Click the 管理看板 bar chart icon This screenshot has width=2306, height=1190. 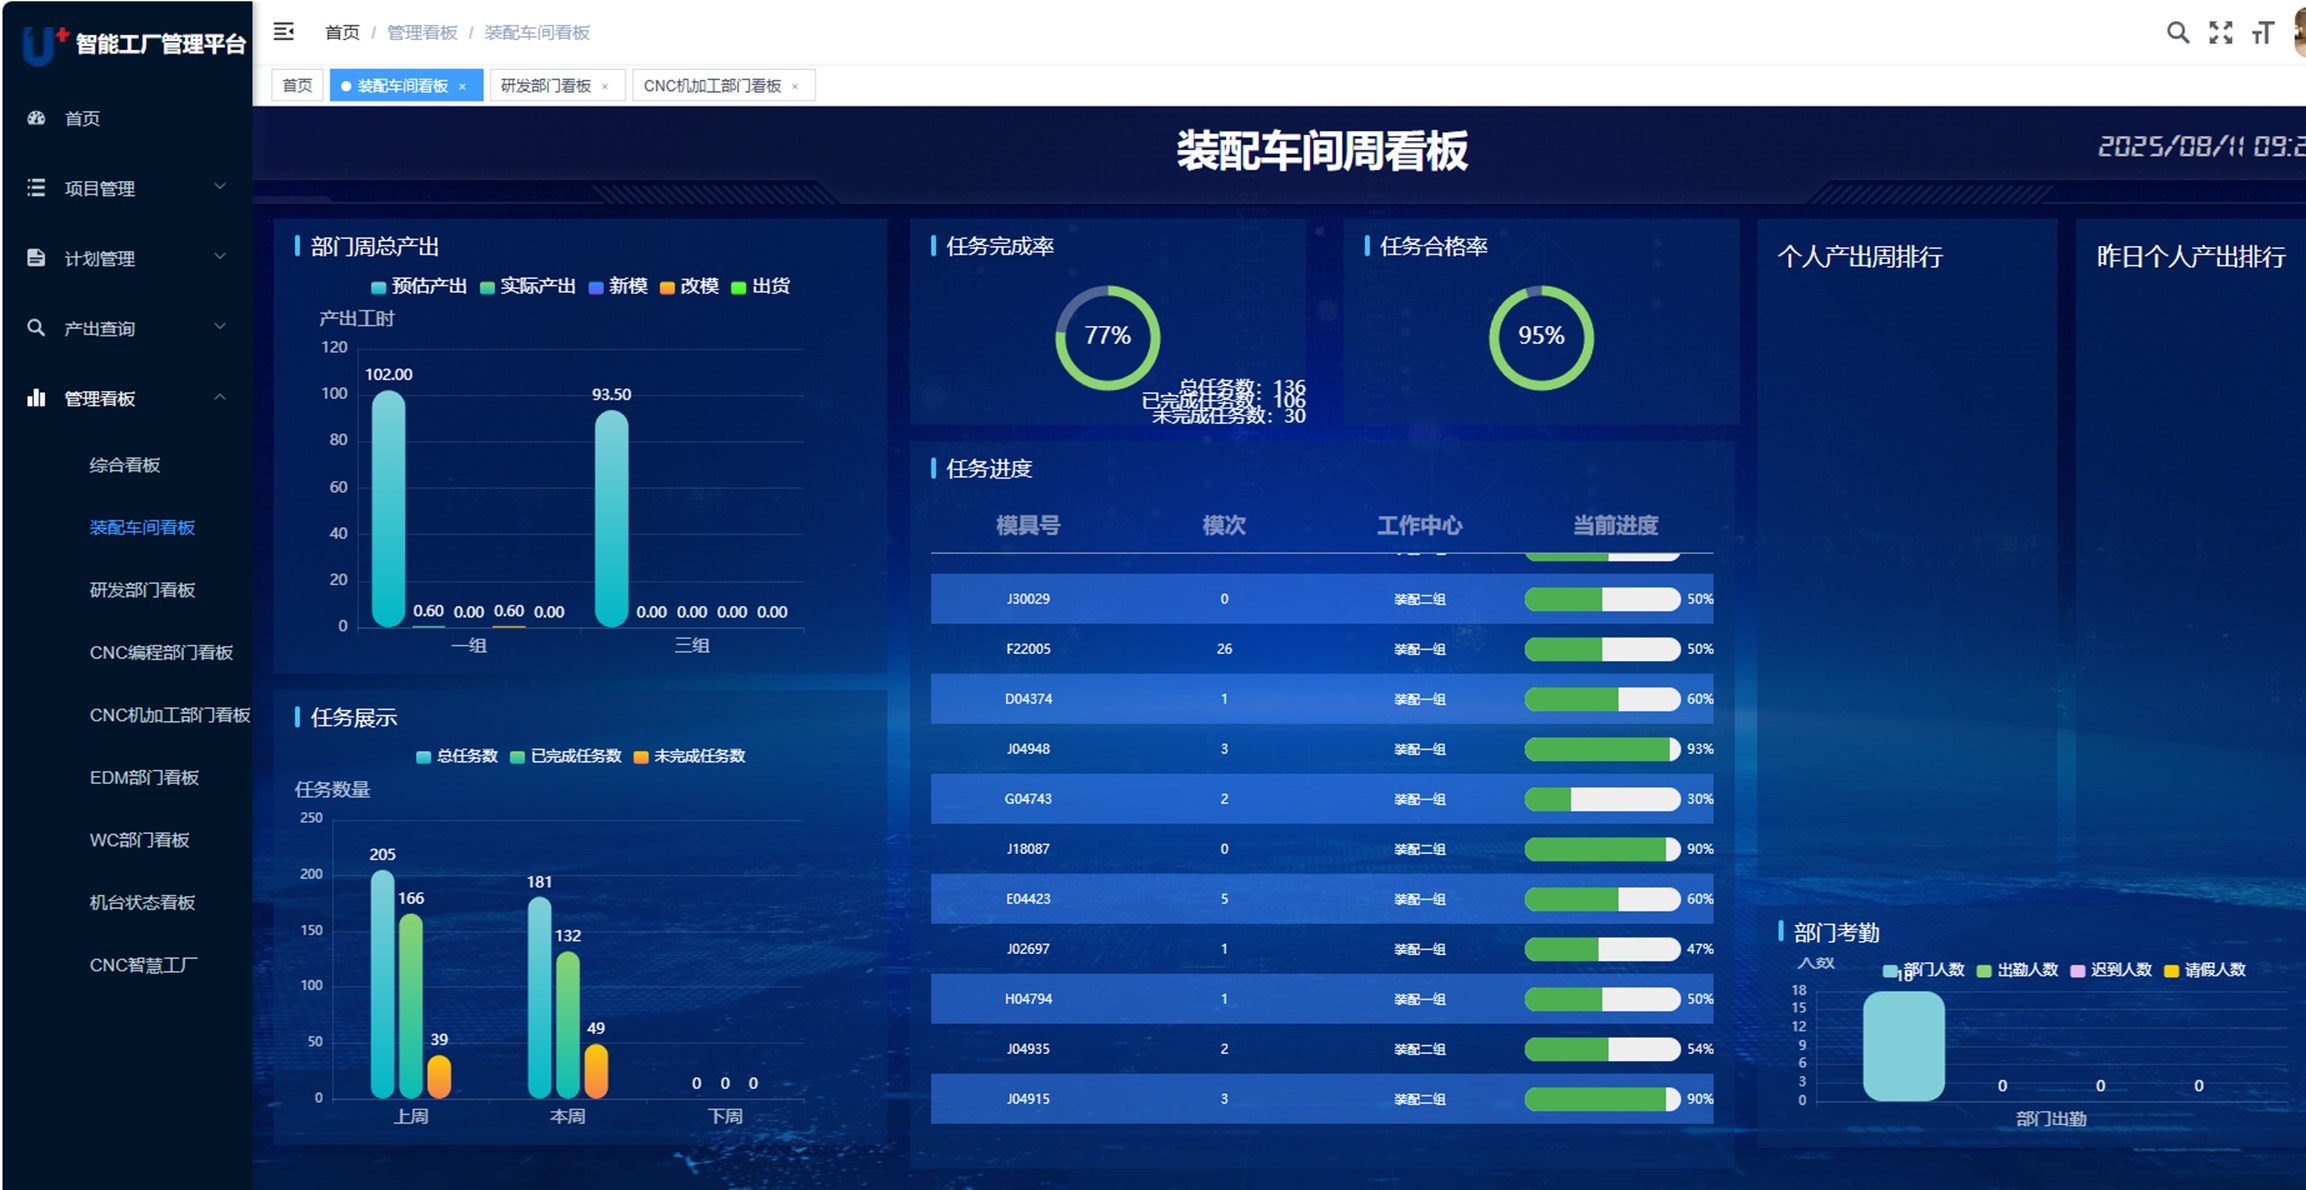click(37, 398)
